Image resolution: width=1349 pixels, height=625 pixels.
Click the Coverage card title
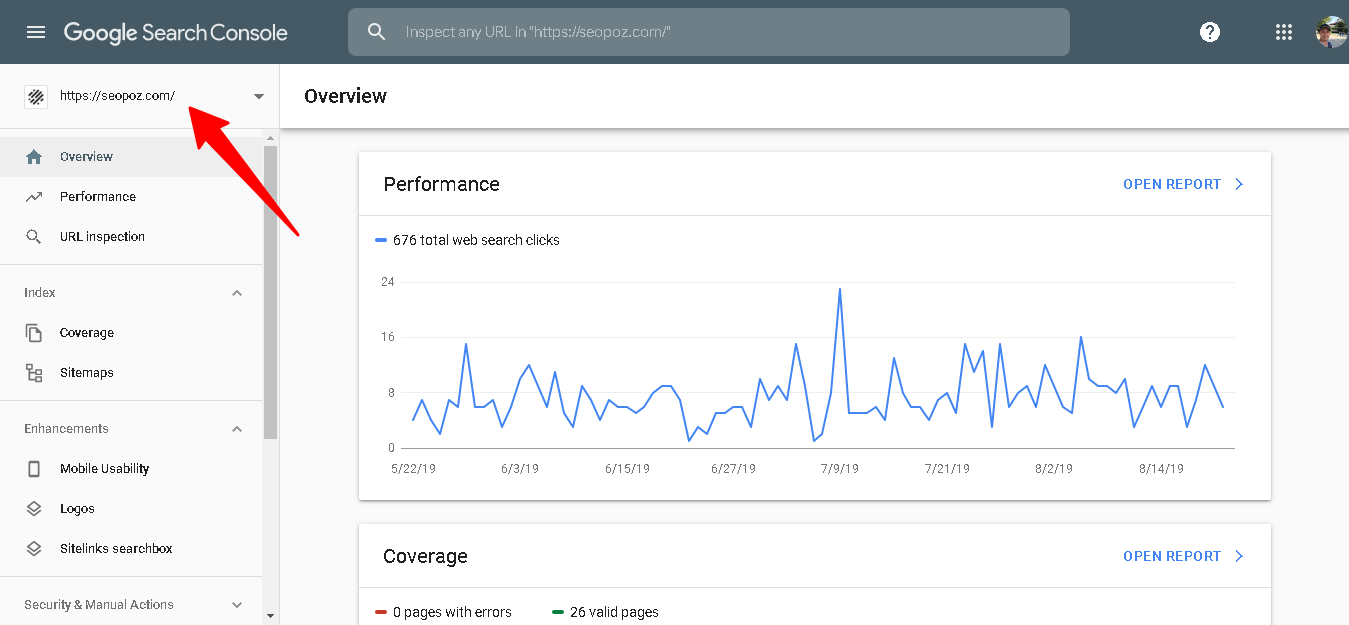(425, 556)
